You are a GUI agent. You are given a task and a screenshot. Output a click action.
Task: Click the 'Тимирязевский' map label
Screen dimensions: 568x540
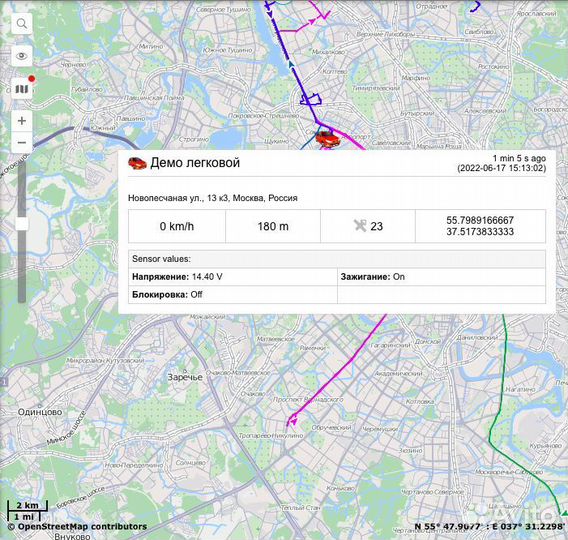[376, 88]
